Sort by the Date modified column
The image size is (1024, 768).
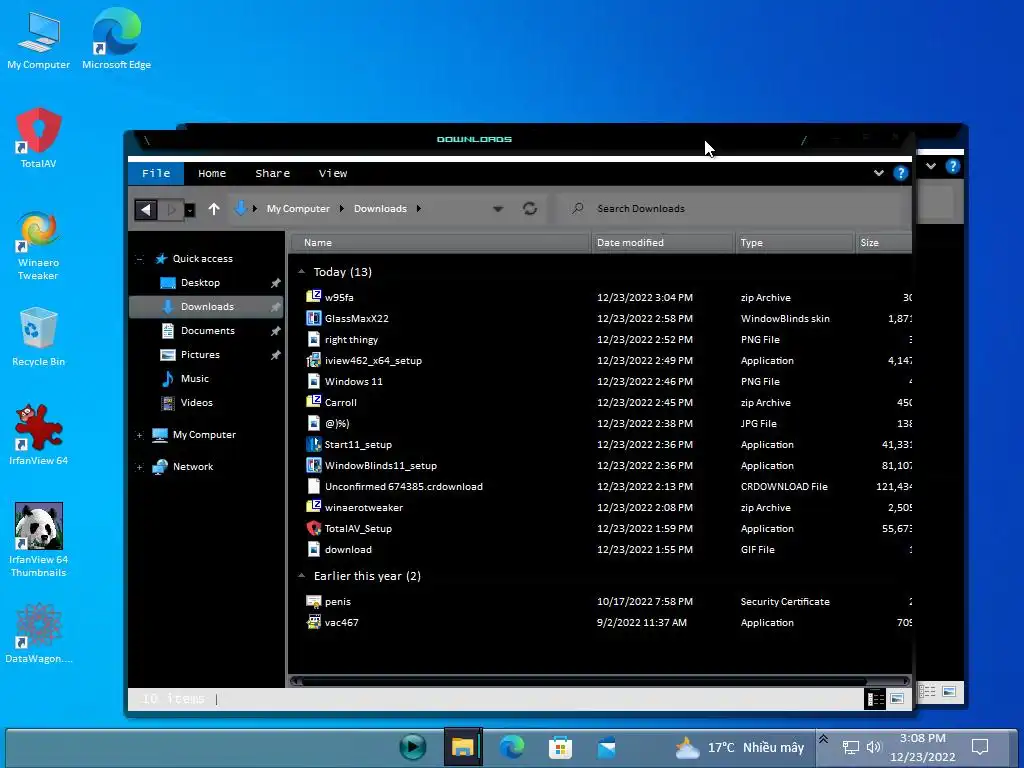pyautogui.click(x=662, y=242)
